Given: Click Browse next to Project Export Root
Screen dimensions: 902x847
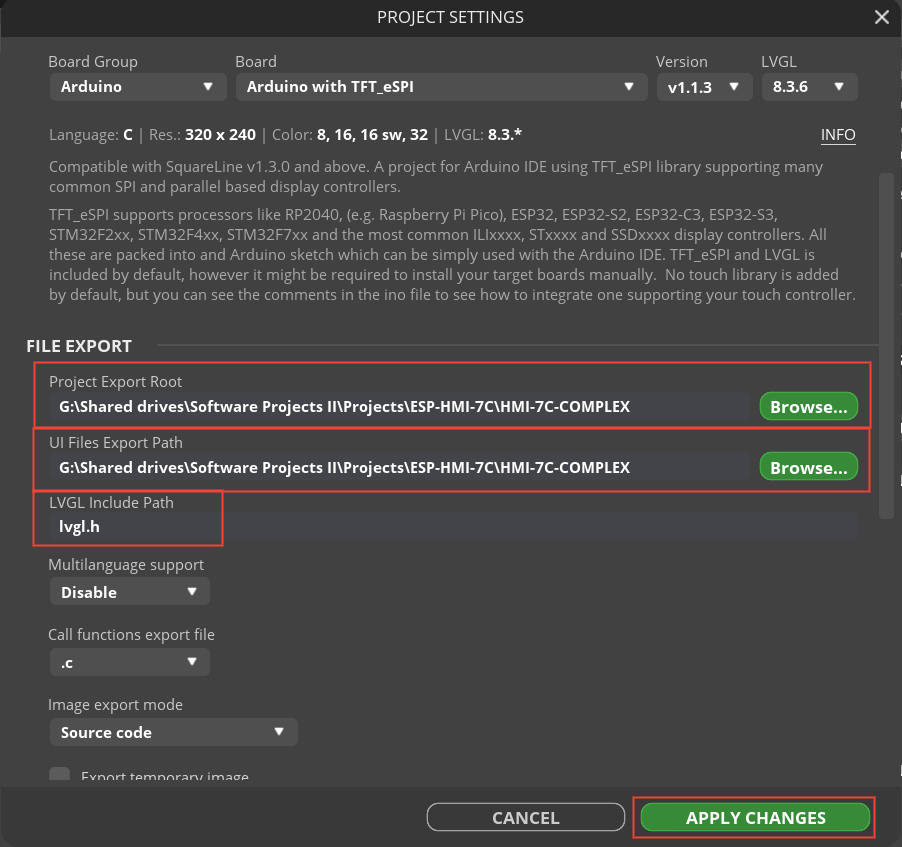Looking at the screenshot, I should pyautogui.click(x=808, y=406).
